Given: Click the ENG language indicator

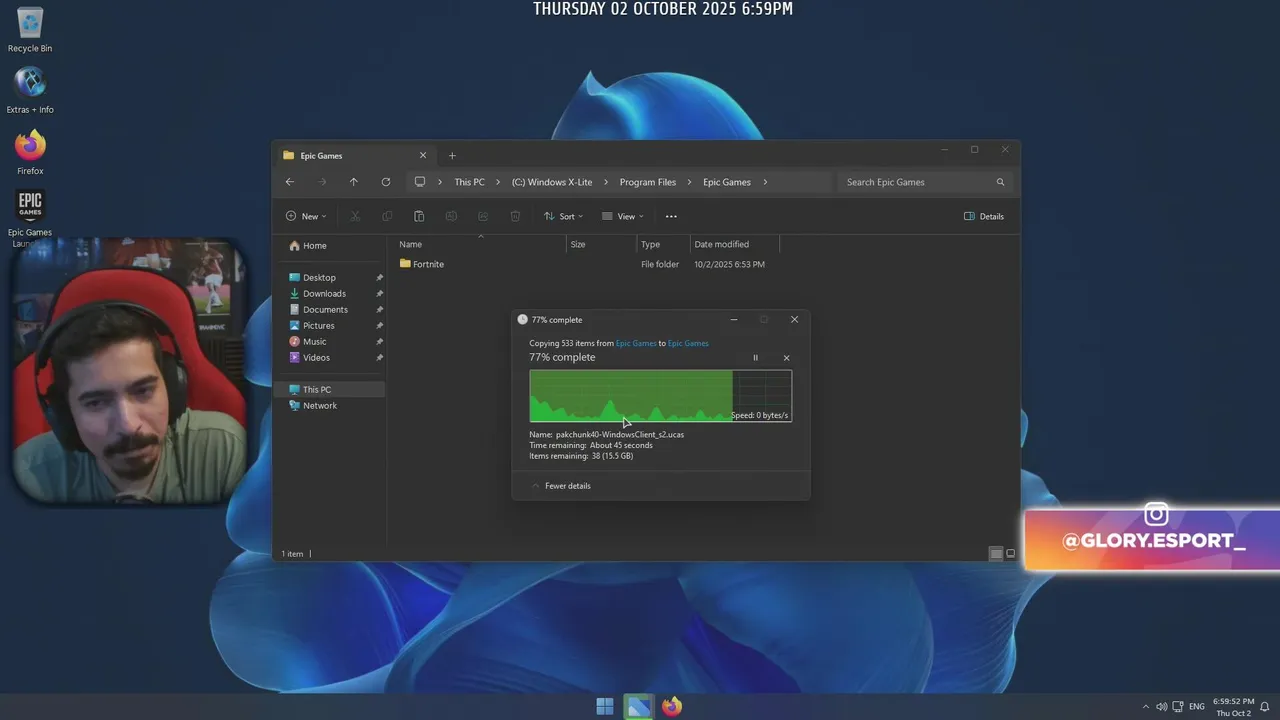Looking at the screenshot, I should click(x=1196, y=707).
